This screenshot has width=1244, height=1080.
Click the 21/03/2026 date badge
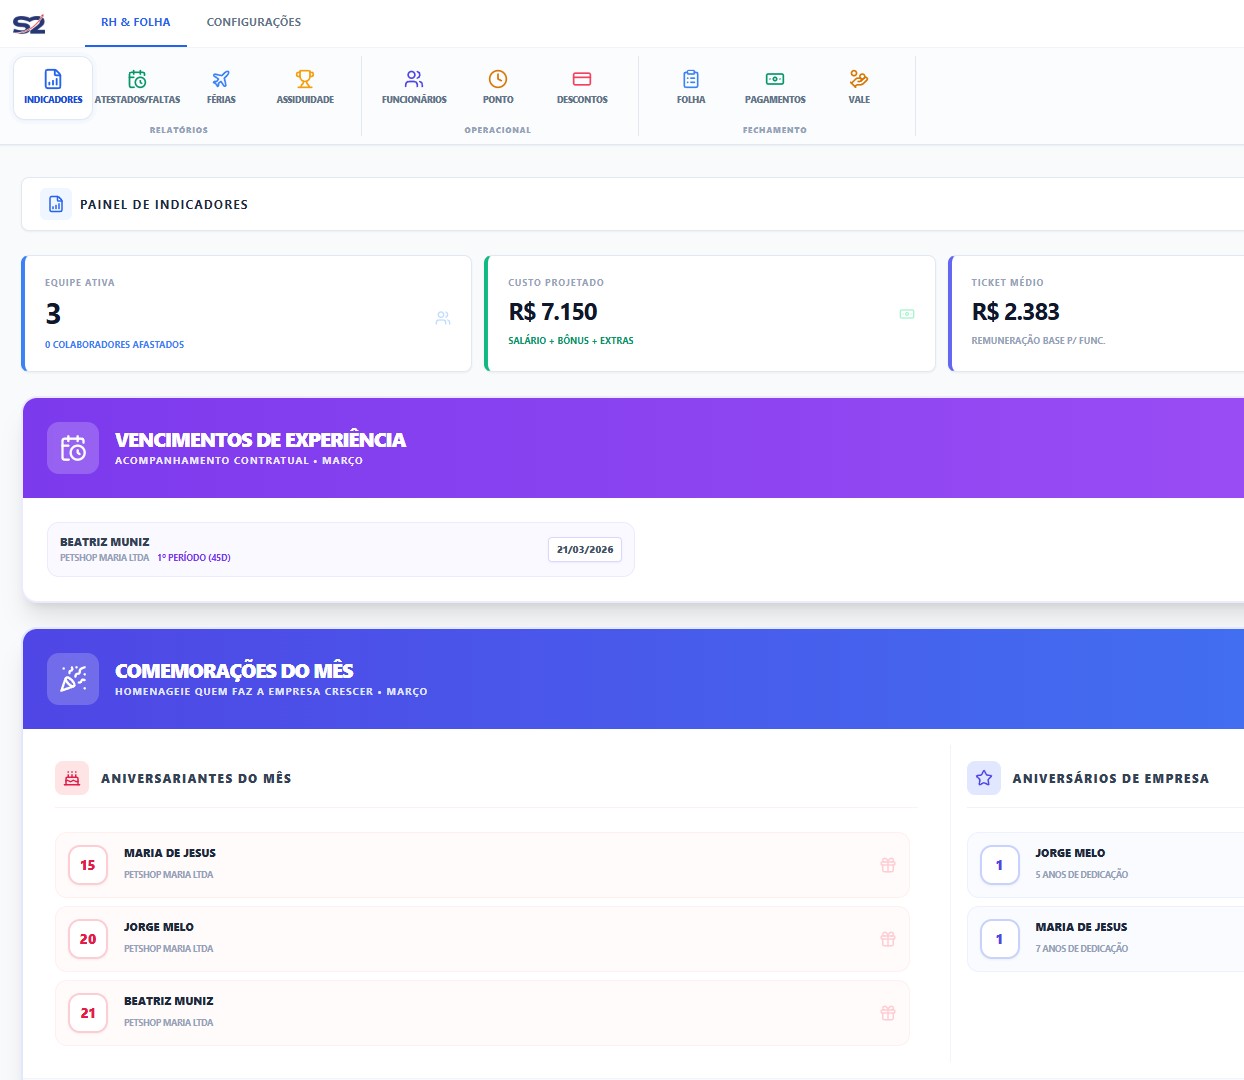[585, 549]
